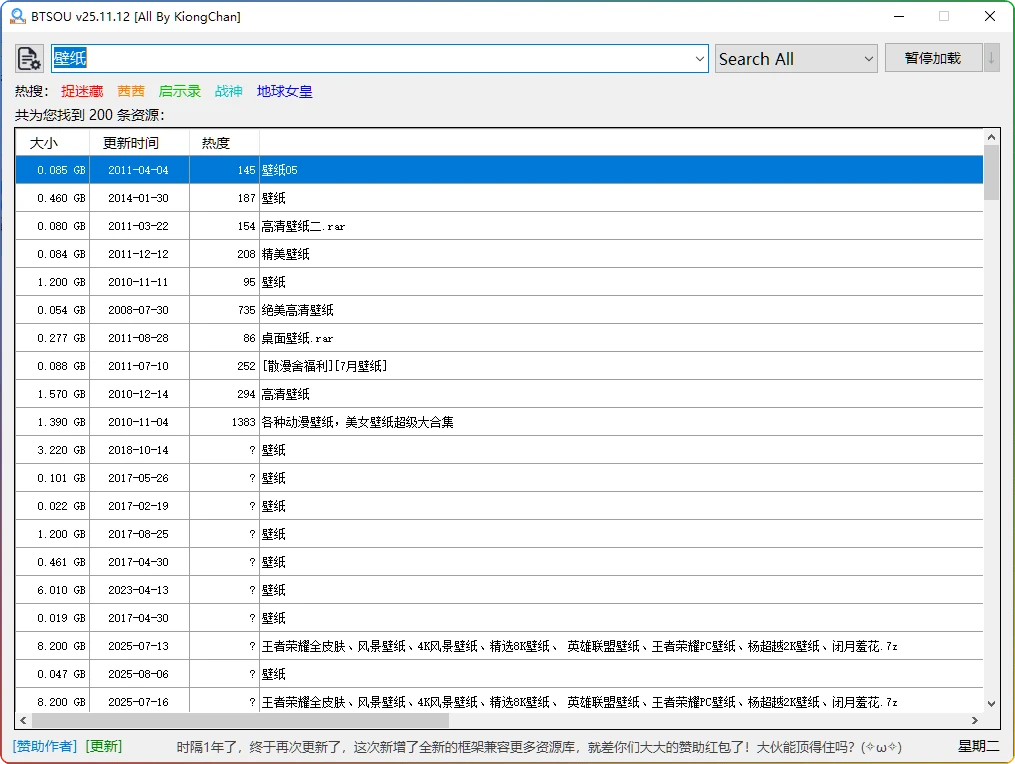1015x764 pixels.
Task: Sort results by the 热度 column
Action: point(214,142)
